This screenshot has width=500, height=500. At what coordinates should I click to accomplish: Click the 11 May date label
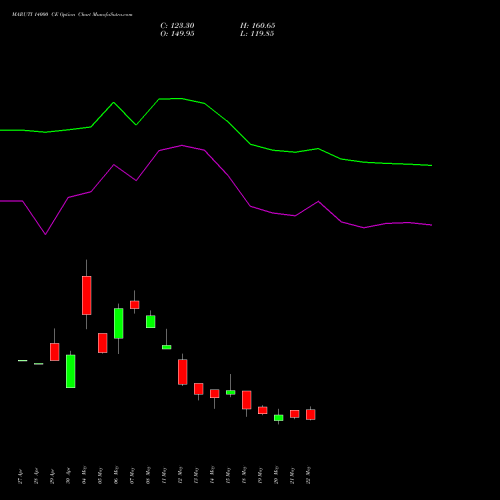point(164,475)
